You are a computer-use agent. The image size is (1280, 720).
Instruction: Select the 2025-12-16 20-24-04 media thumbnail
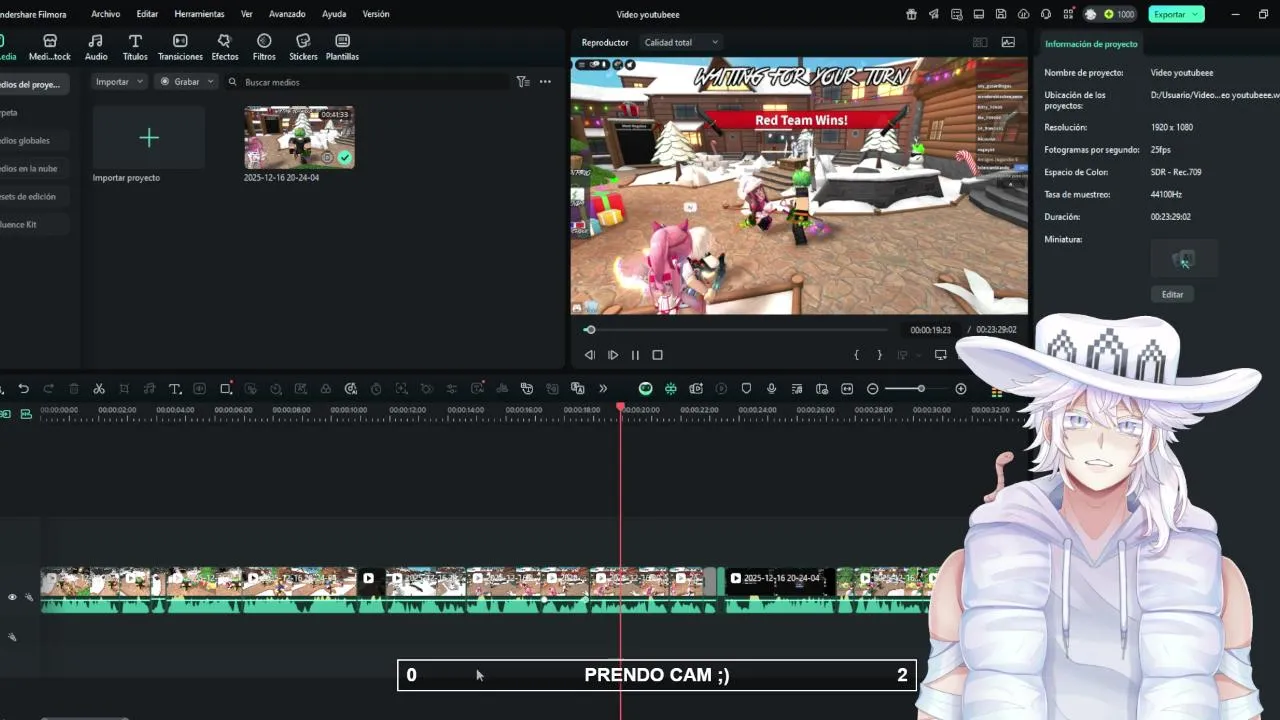click(299, 137)
